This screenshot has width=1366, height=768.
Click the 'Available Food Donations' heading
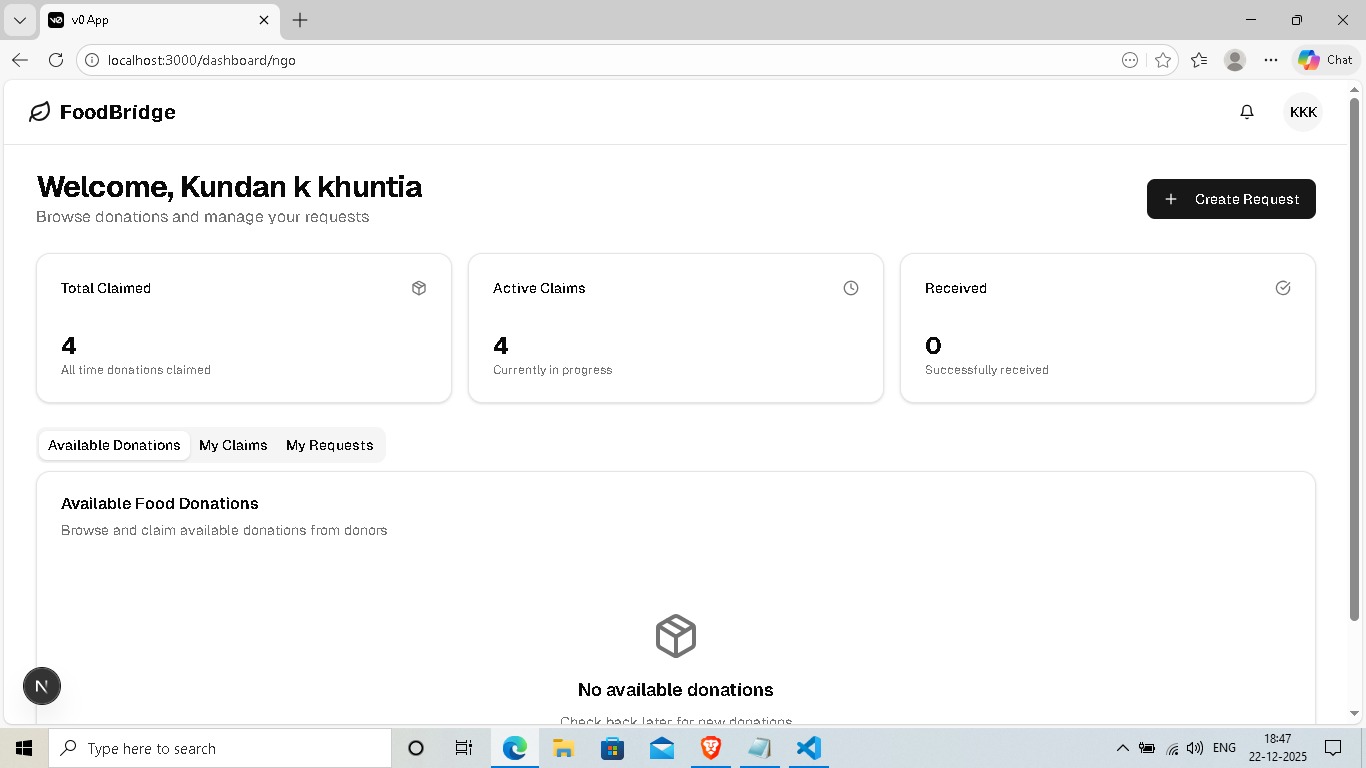pos(160,503)
